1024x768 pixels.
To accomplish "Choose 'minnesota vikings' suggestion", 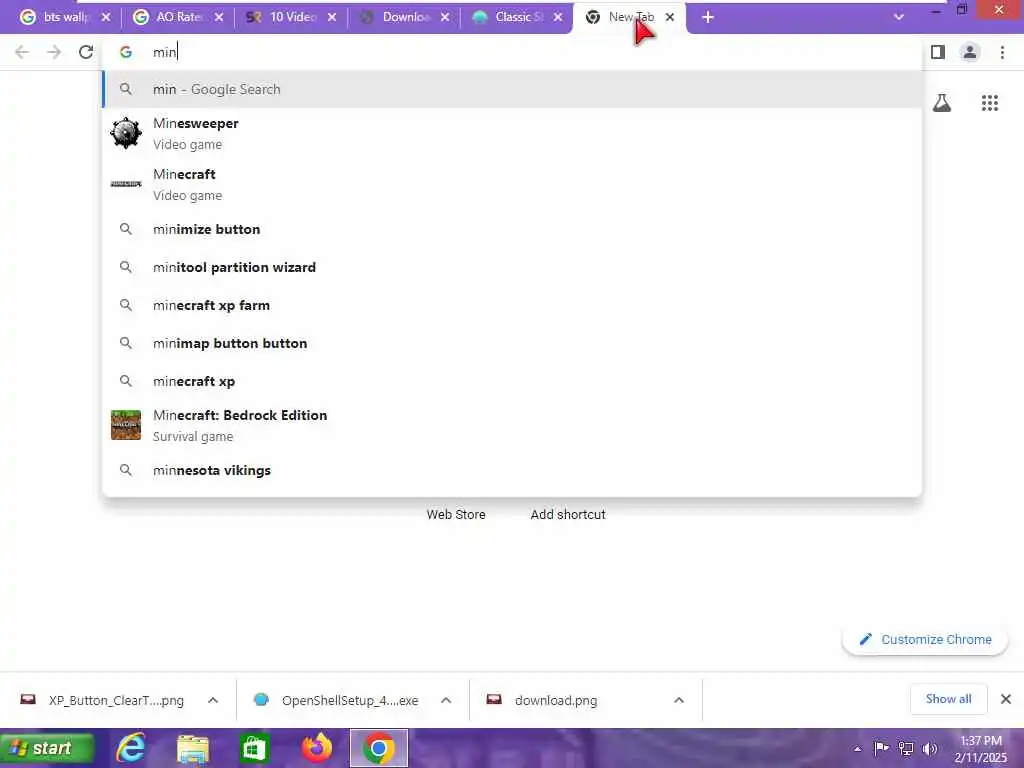I will [x=512, y=470].
